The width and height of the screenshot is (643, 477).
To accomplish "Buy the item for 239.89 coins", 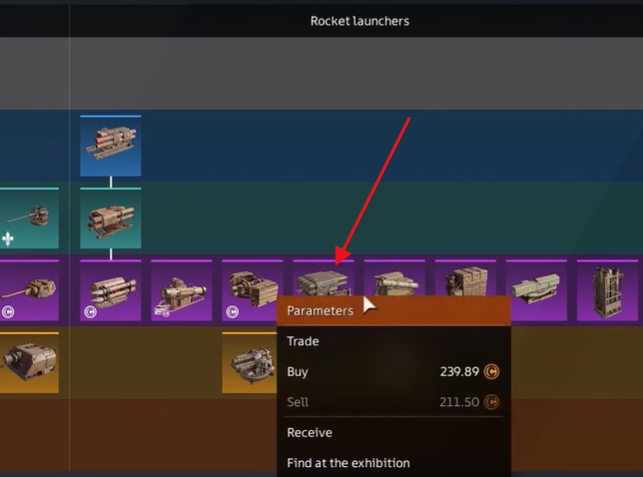I will point(394,372).
